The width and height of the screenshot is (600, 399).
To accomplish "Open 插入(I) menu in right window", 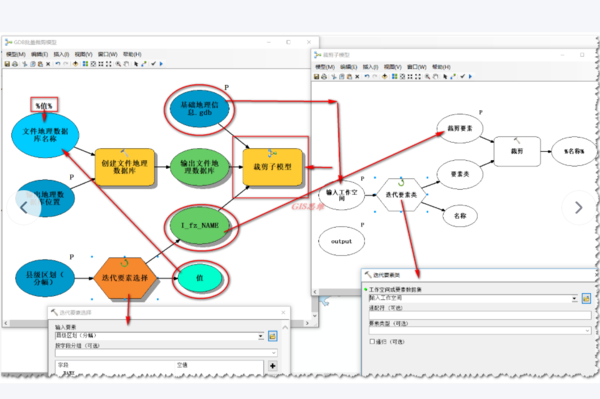I will (370, 67).
